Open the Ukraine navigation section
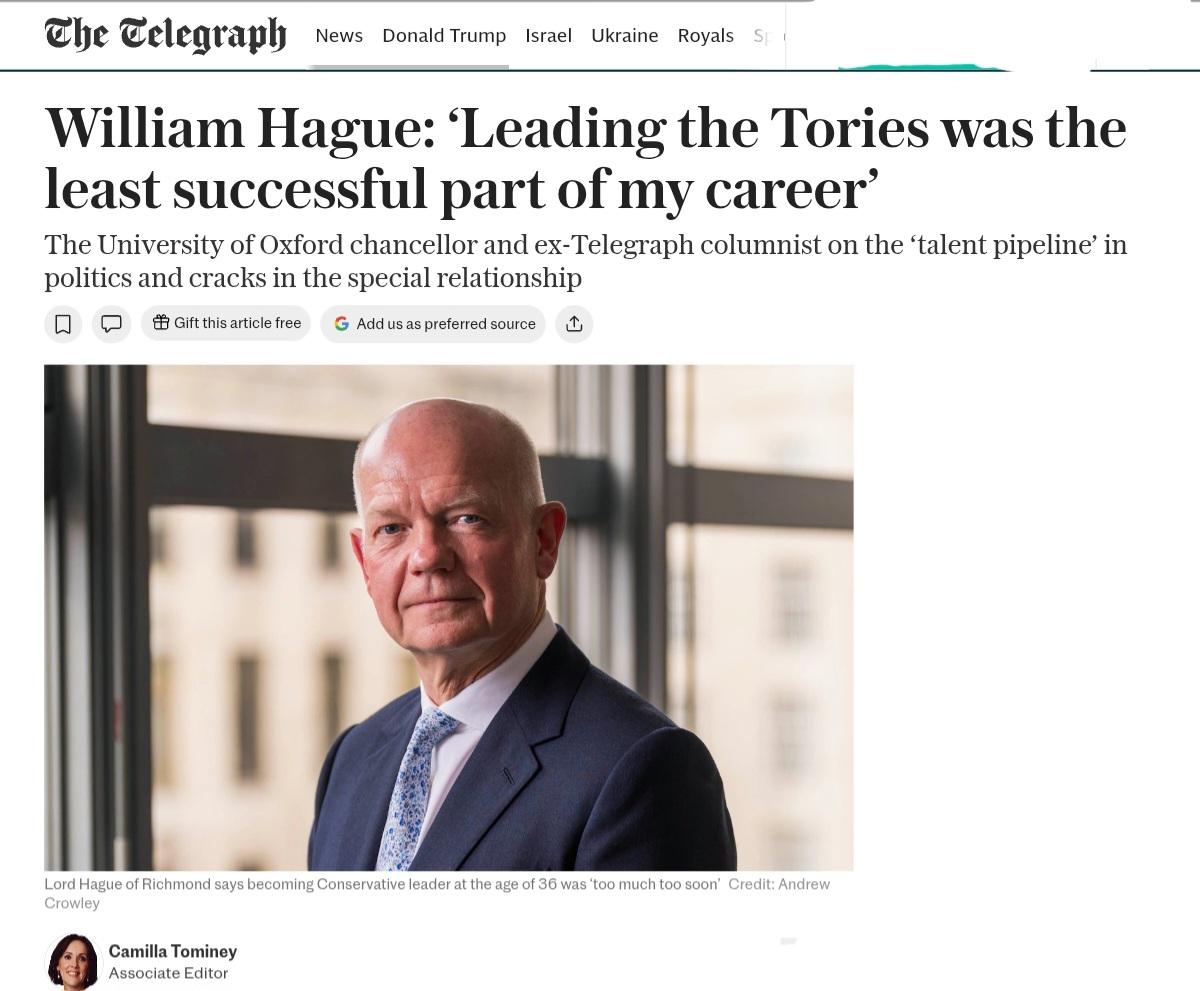1200x991 pixels. coord(624,36)
